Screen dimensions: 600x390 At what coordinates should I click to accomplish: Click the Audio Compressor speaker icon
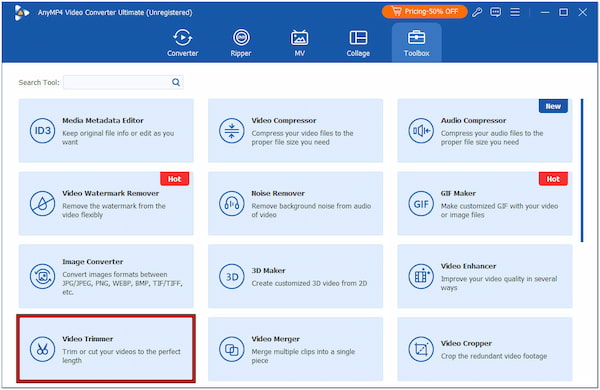coord(421,131)
